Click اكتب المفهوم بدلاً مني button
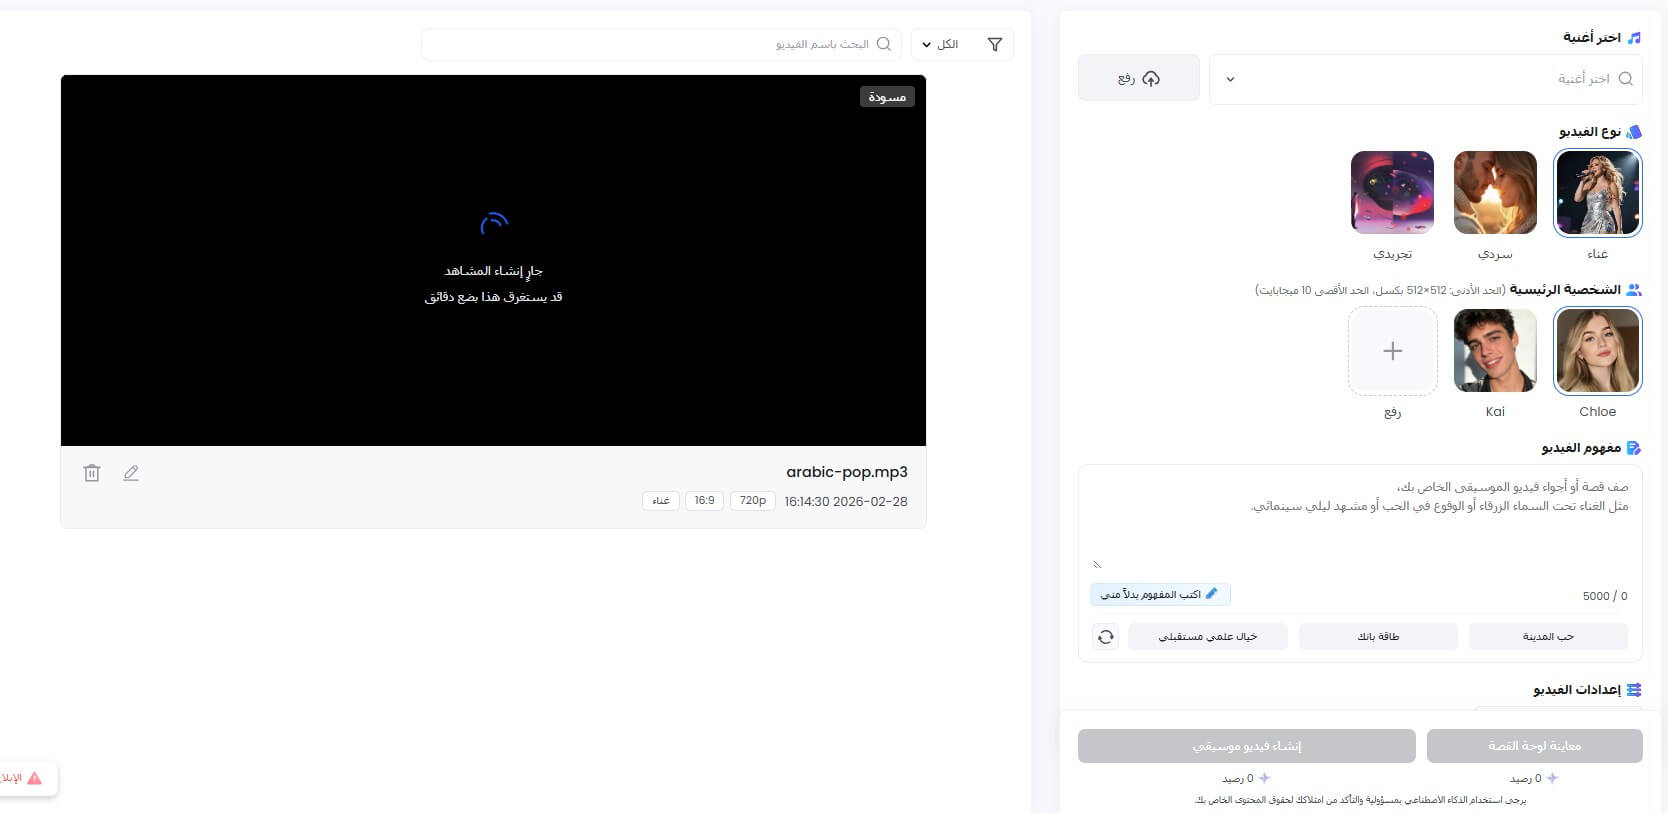The height and width of the screenshot is (813, 1668). coord(1160,594)
